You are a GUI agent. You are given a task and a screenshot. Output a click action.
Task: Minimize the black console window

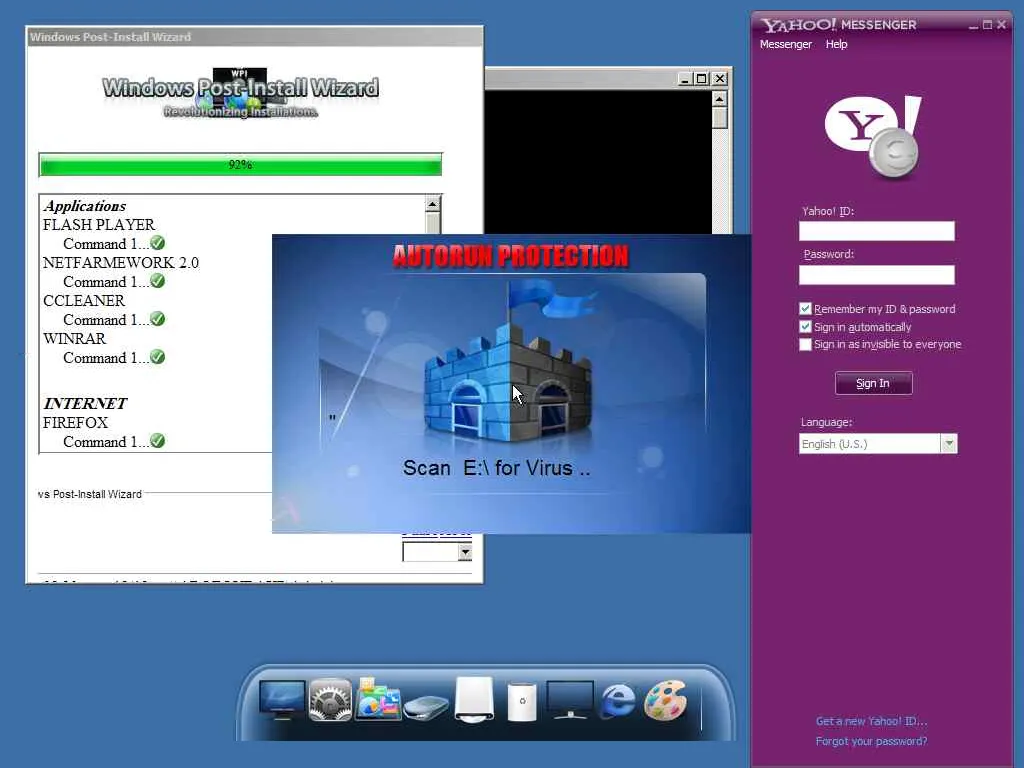pyautogui.click(x=684, y=78)
